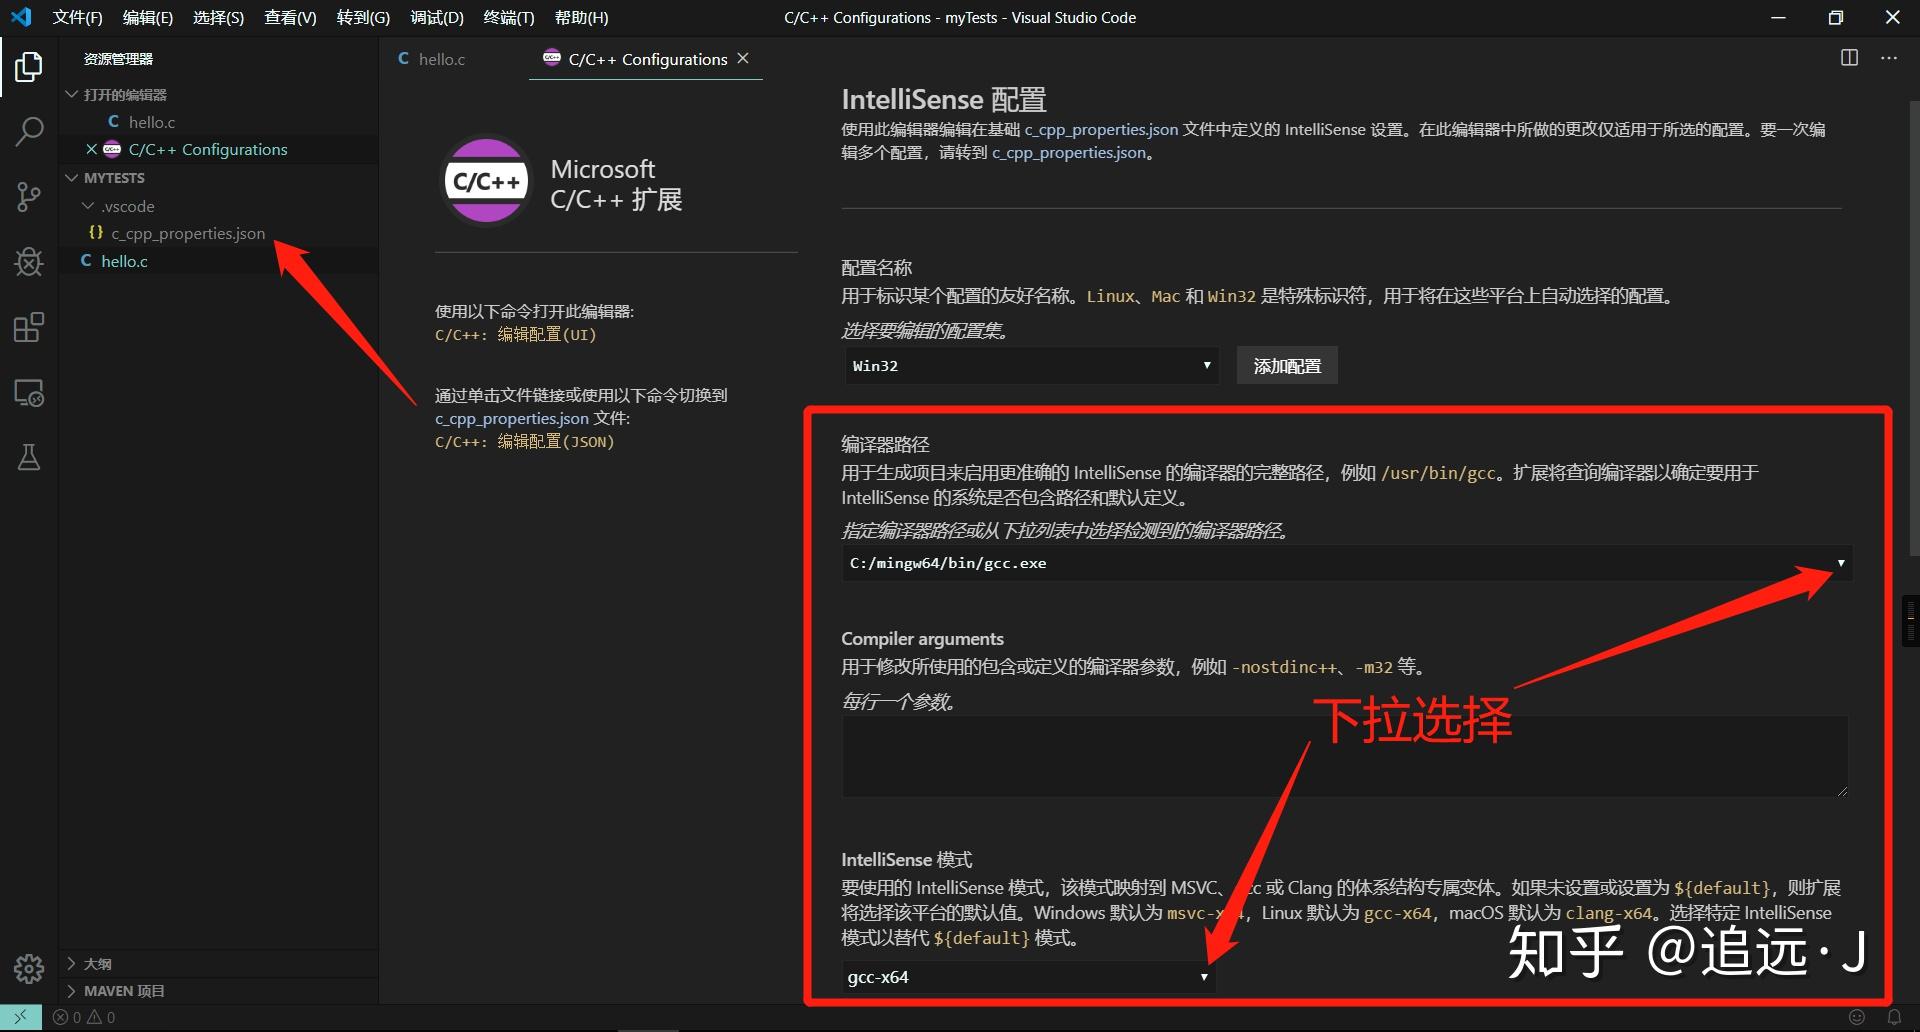Open the Testing flask icon

click(28, 457)
